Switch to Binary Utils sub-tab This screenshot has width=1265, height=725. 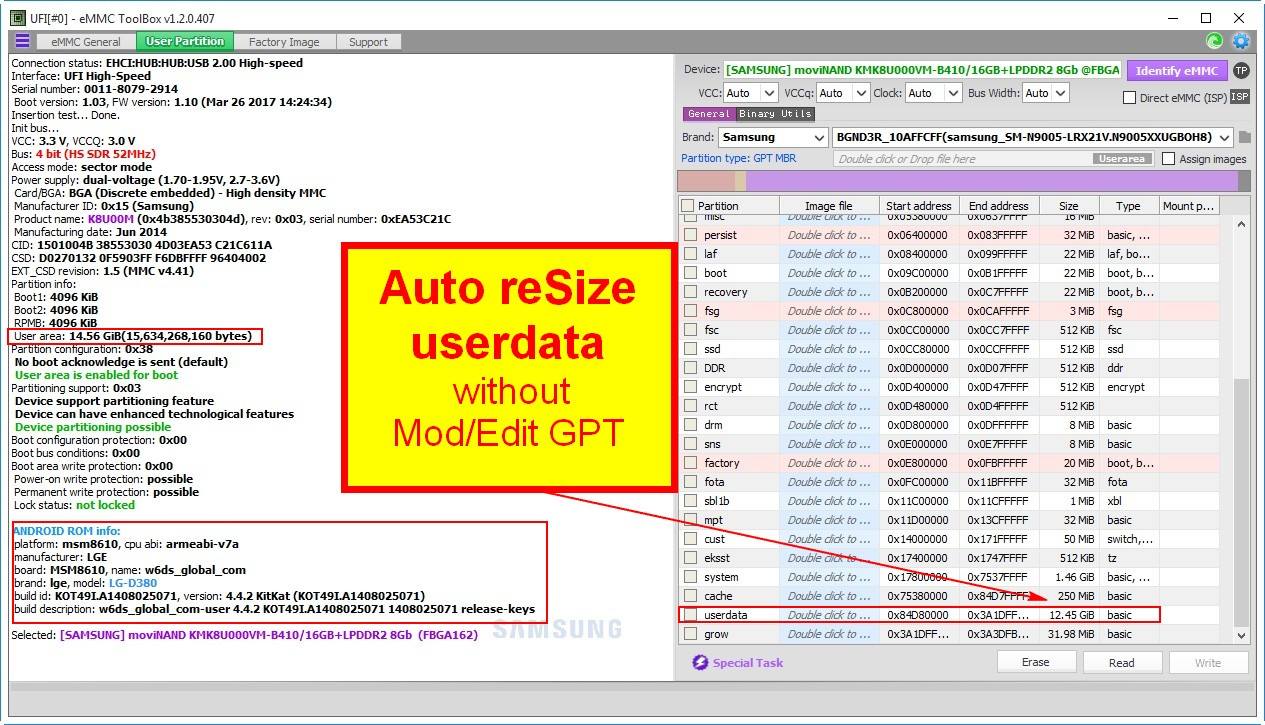coord(776,114)
